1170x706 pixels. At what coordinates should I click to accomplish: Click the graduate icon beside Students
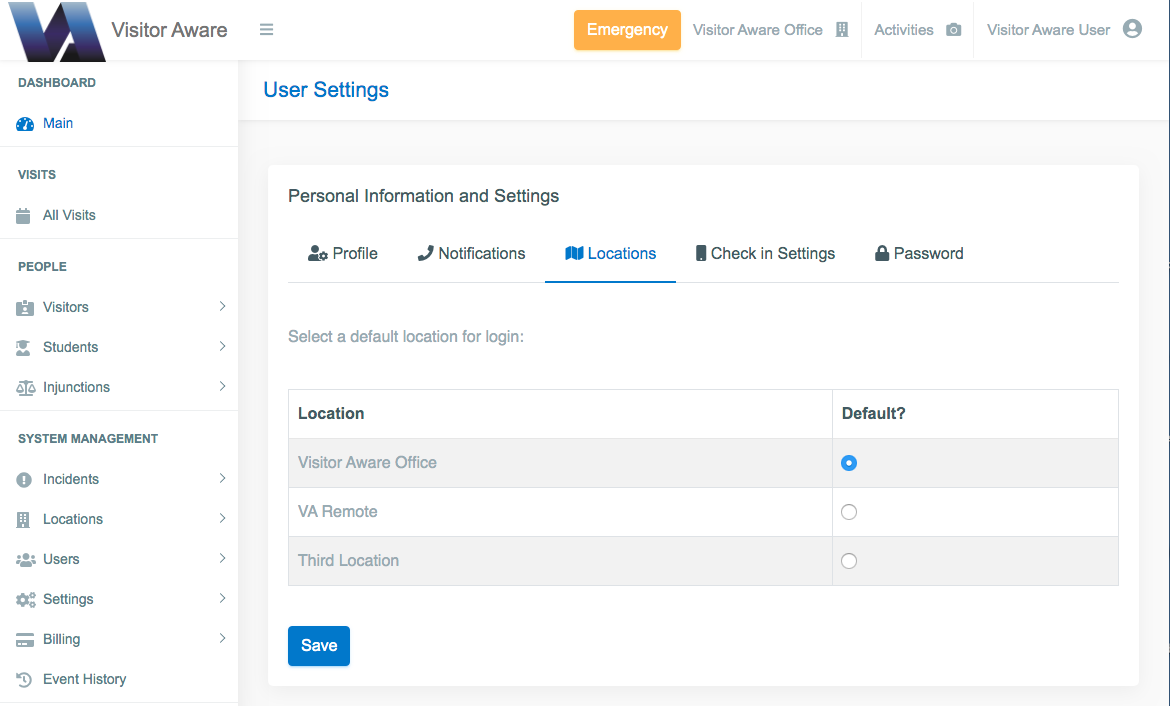[x=24, y=347]
